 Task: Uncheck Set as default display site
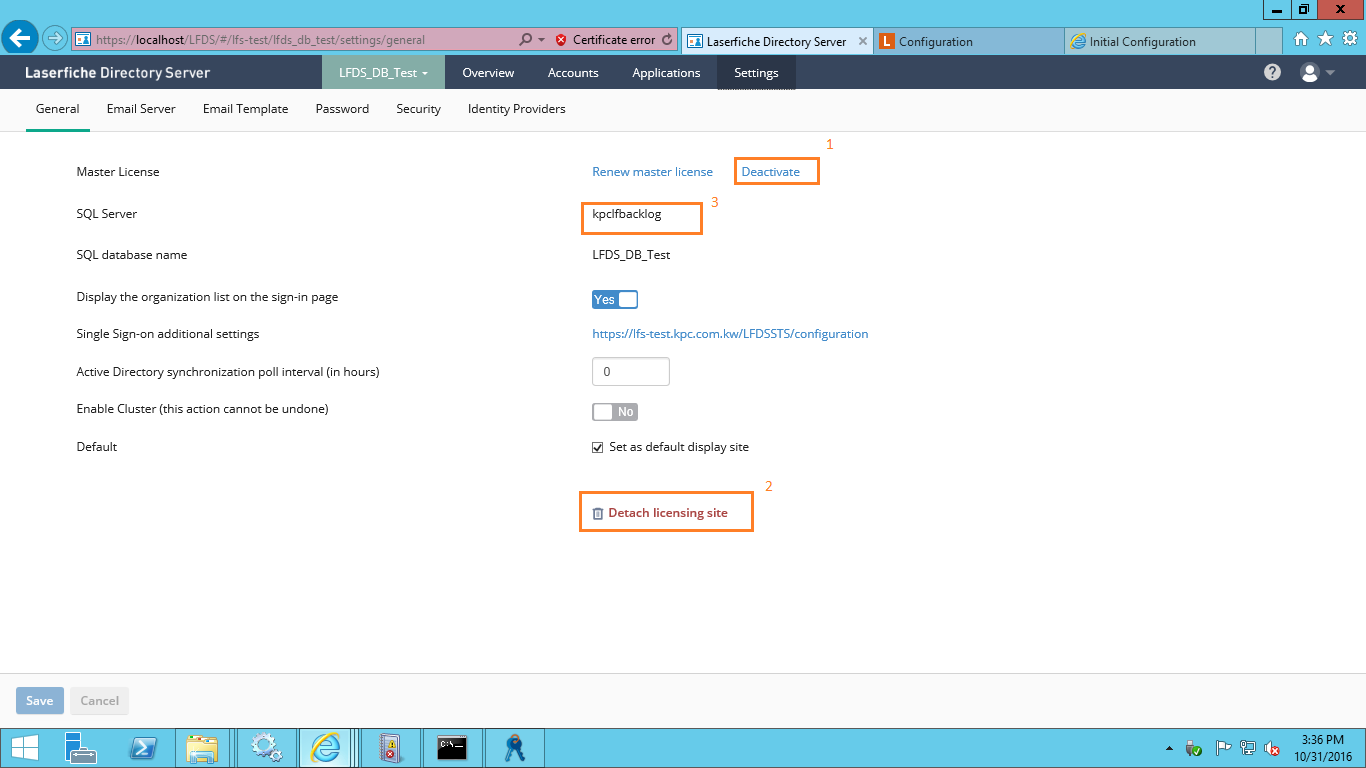tap(598, 447)
